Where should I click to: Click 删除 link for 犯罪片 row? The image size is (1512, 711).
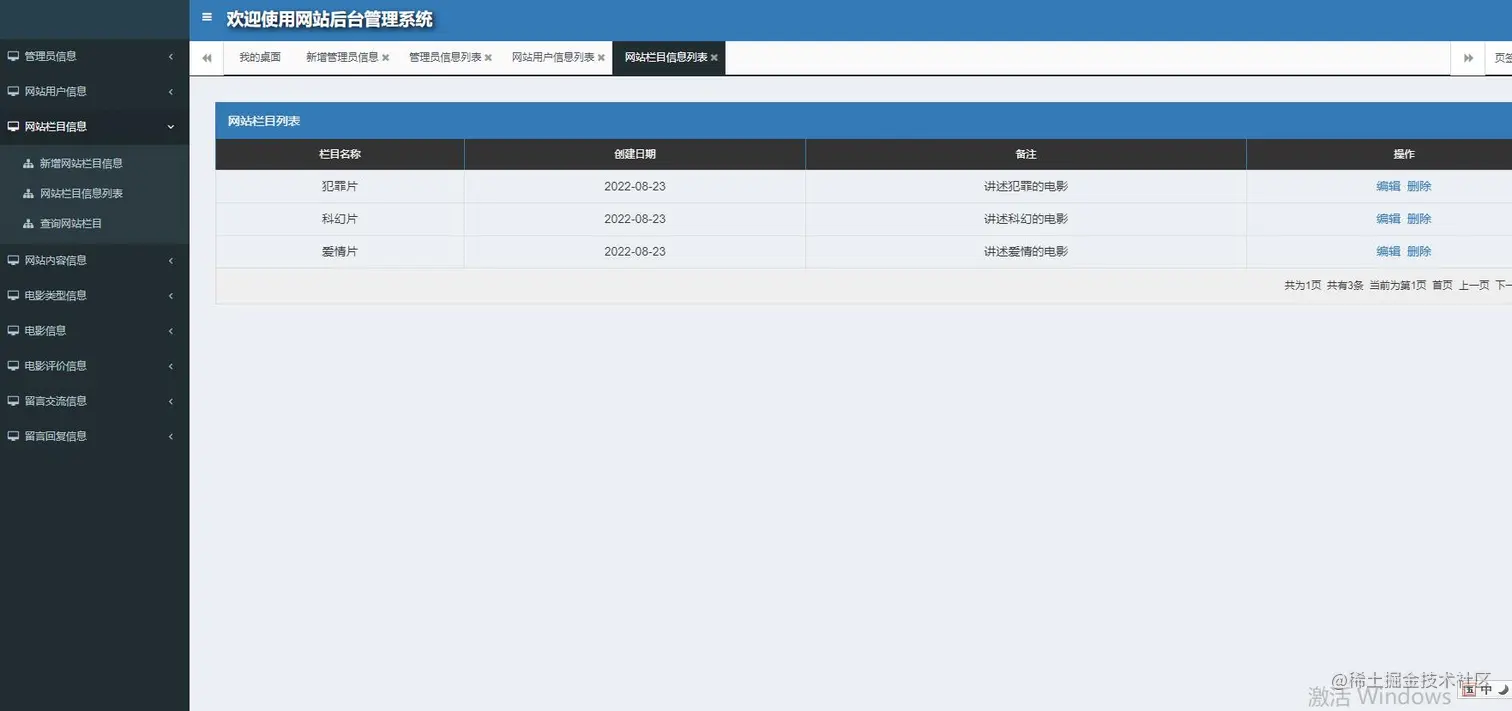(x=1419, y=186)
